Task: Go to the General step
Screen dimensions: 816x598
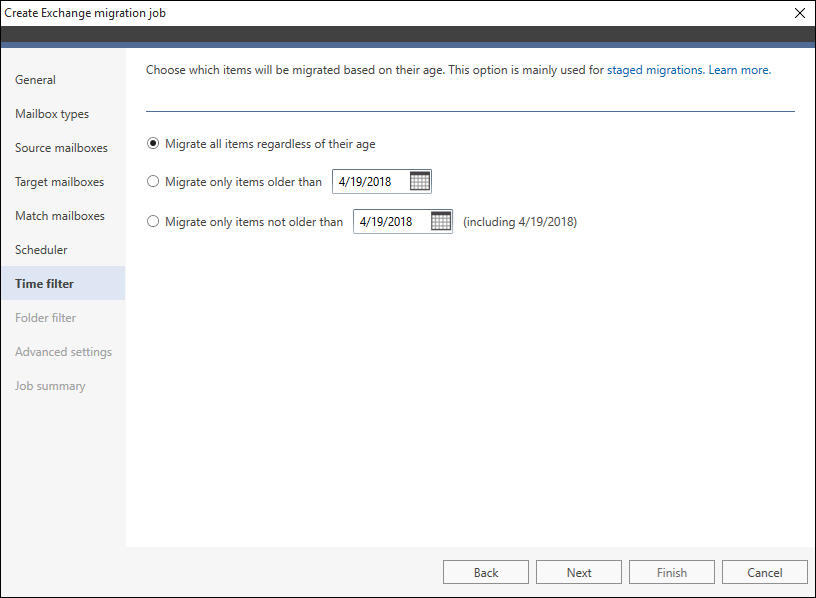Action: point(63,80)
